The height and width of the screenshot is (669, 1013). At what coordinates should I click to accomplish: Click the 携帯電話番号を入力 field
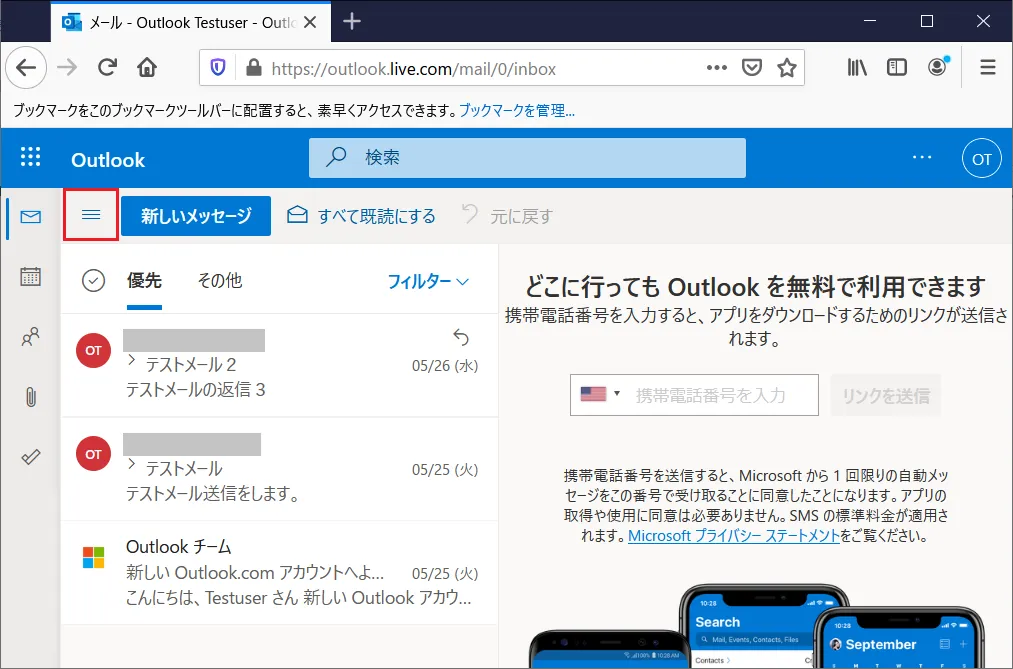pyautogui.click(x=709, y=395)
